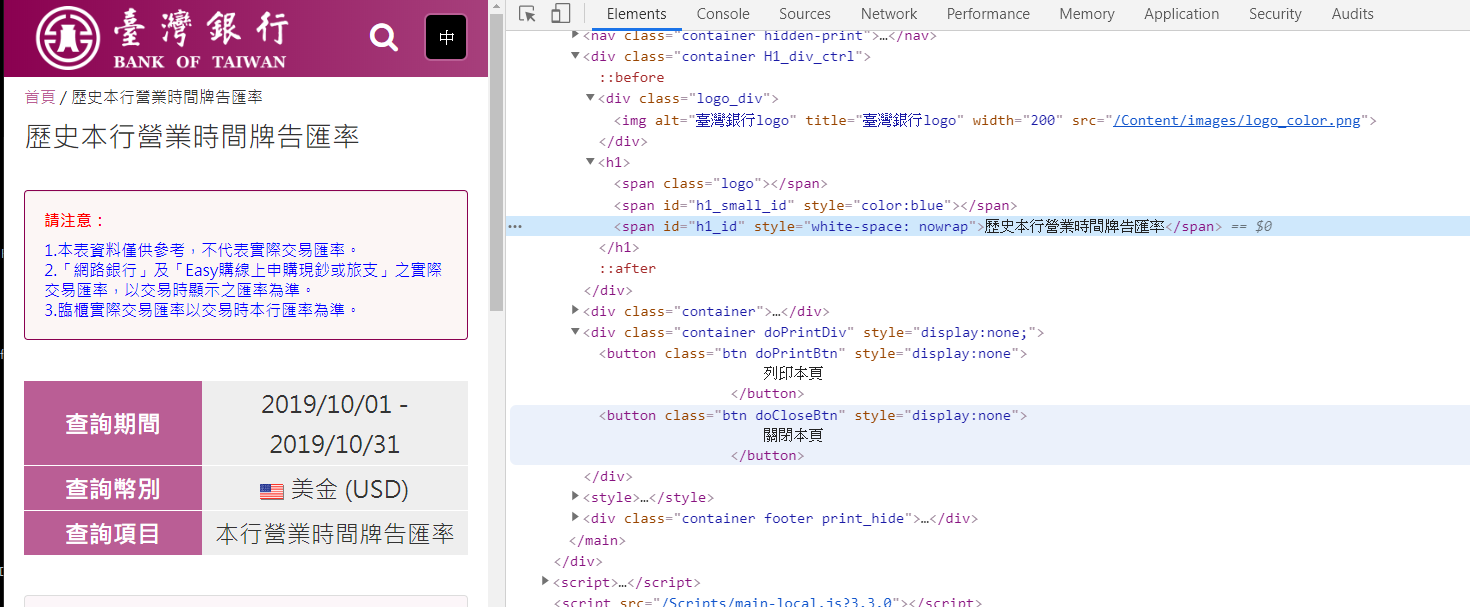Click the closing </h1> tag row
This screenshot has width=1470, height=607.
click(618, 247)
